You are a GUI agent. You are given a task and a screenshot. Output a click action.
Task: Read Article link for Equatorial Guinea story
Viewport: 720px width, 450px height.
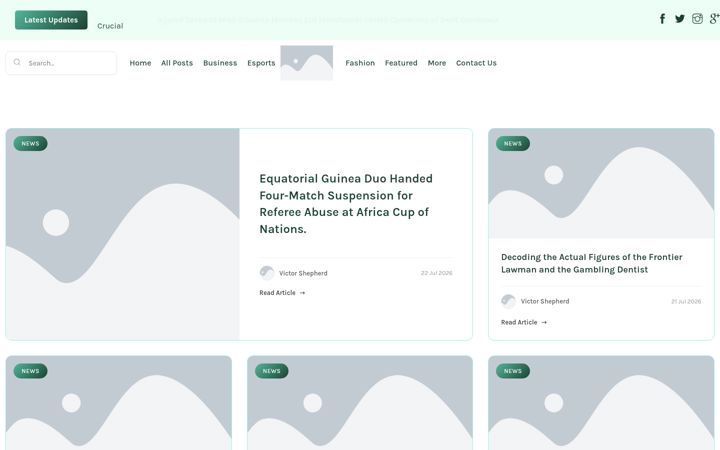[x=282, y=292]
